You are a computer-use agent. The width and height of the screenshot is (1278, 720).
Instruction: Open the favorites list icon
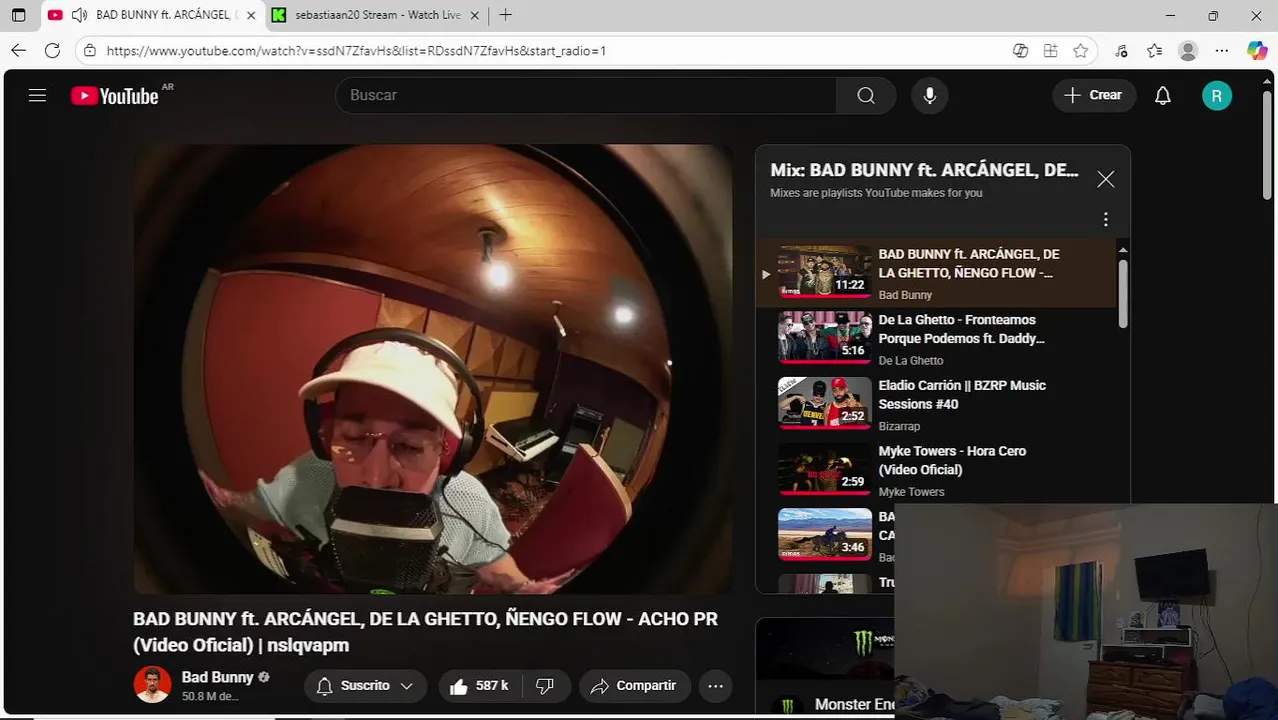1155,51
